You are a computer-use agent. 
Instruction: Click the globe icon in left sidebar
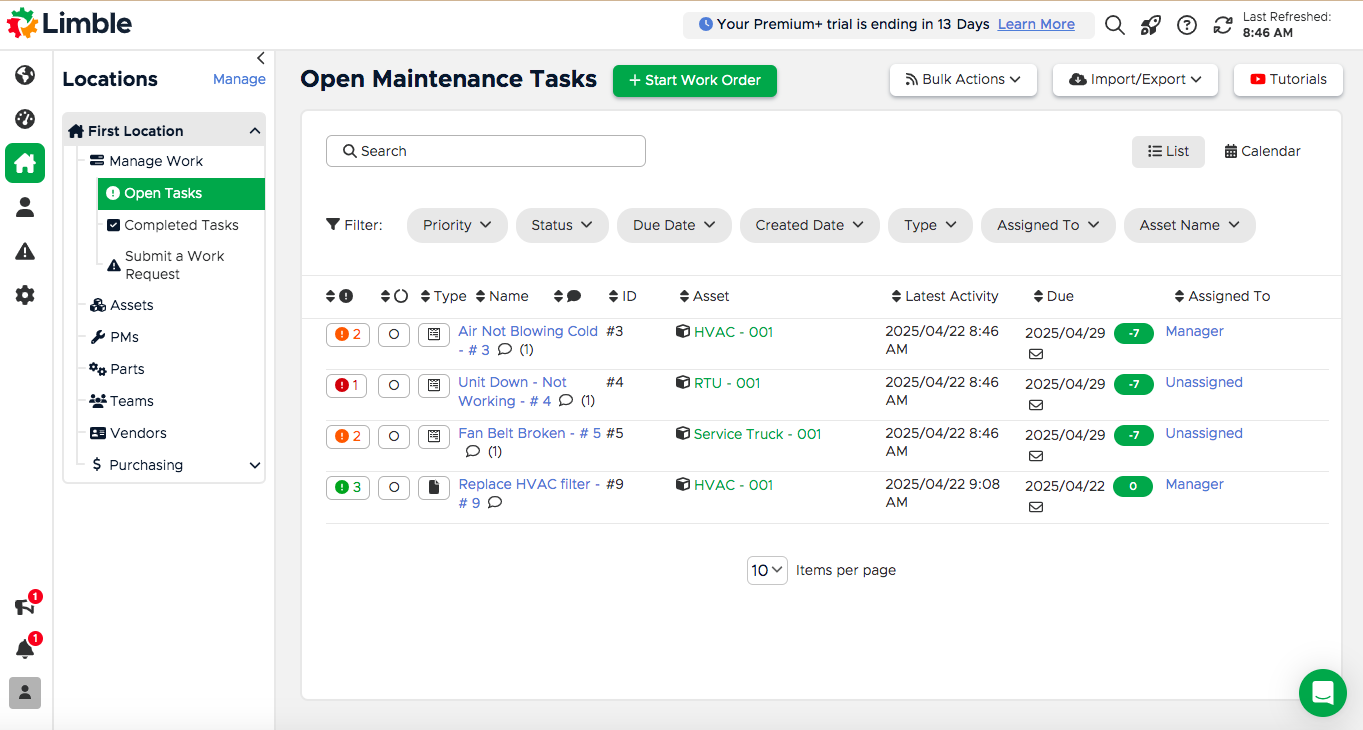(x=25, y=76)
